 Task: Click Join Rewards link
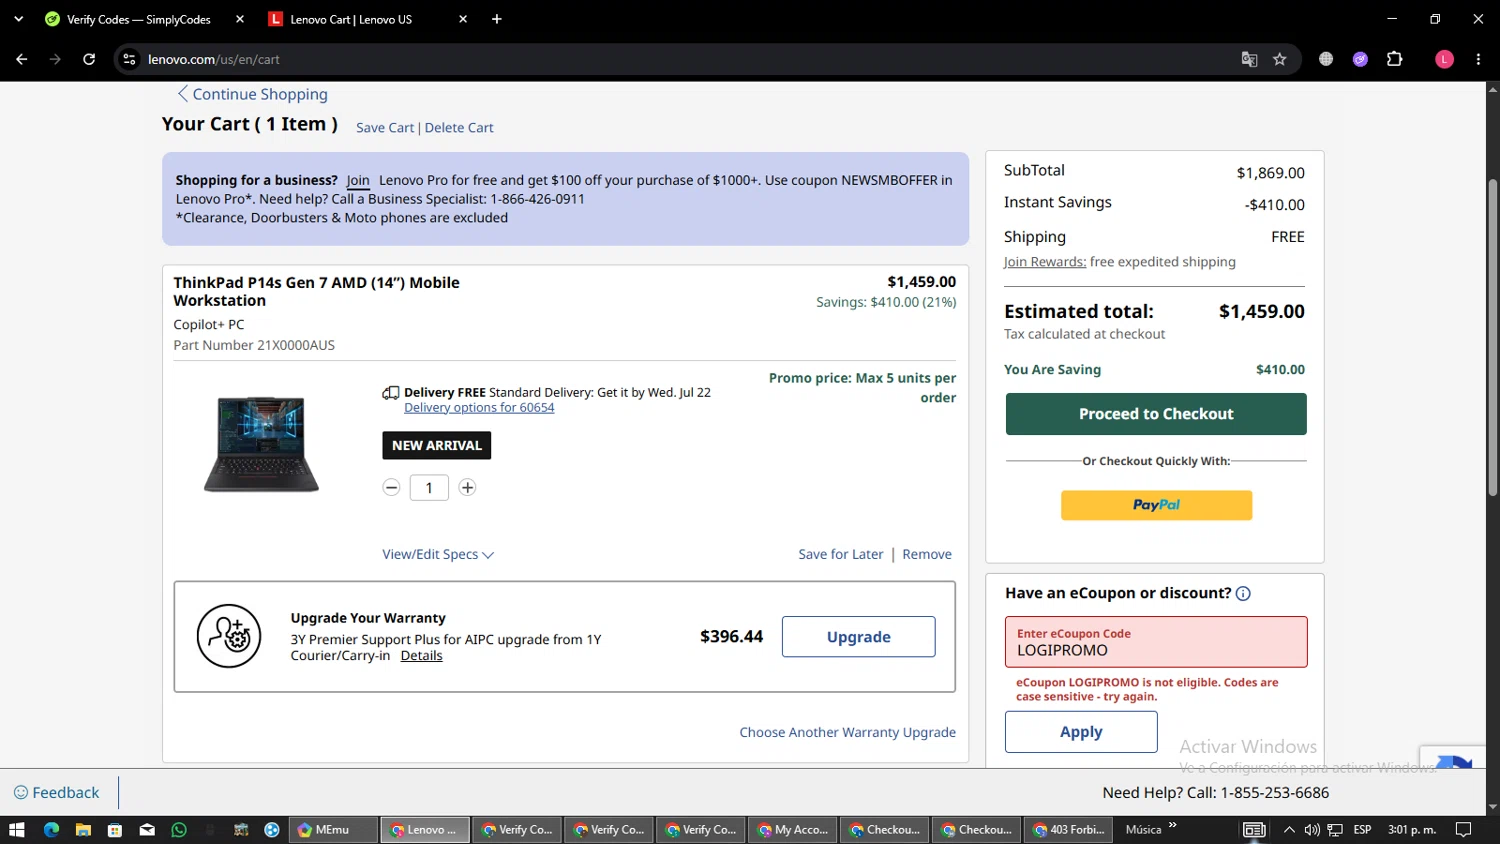(x=1045, y=262)
